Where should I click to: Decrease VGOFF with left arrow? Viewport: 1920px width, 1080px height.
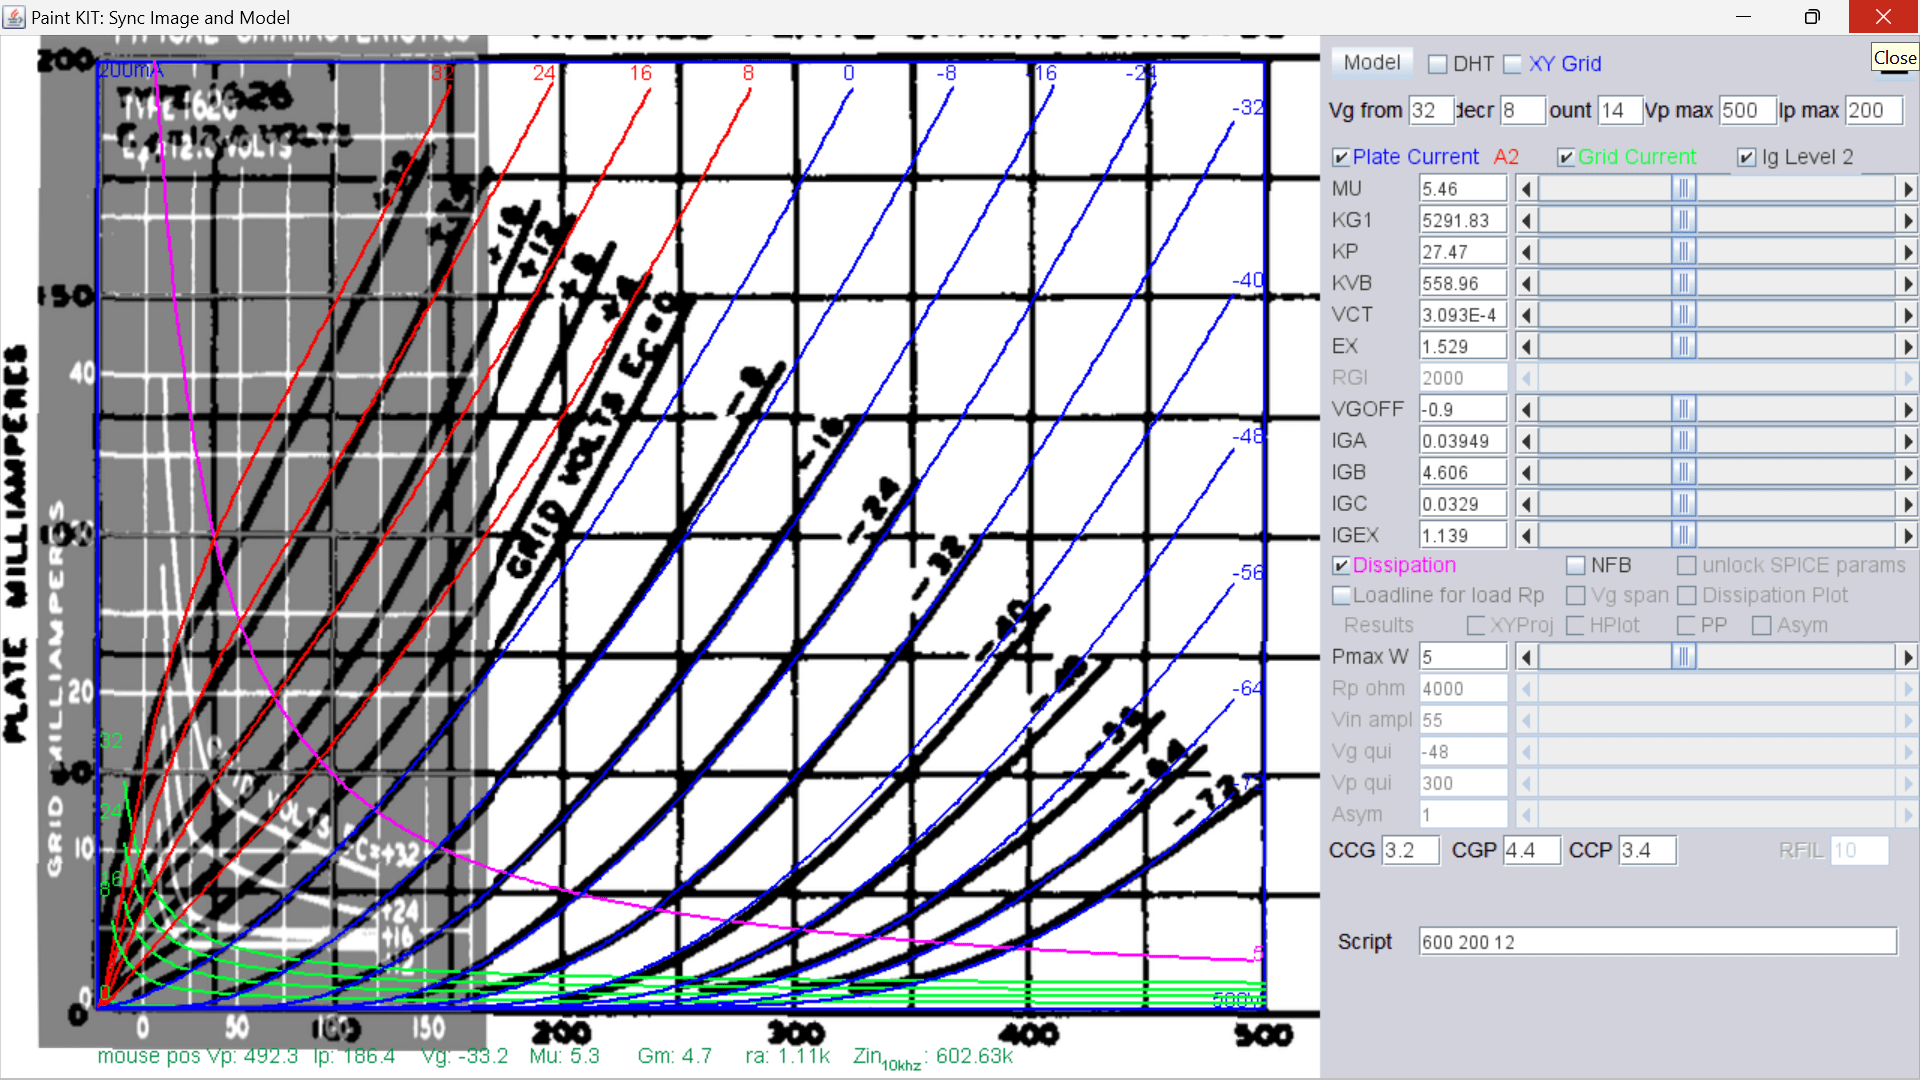click(1526, 410)
